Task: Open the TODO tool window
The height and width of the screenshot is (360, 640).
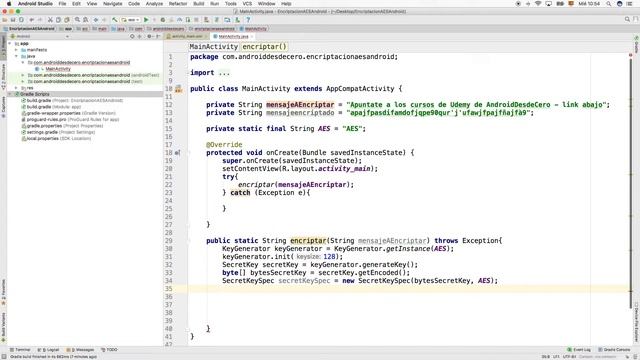Action: click(109, 350)
